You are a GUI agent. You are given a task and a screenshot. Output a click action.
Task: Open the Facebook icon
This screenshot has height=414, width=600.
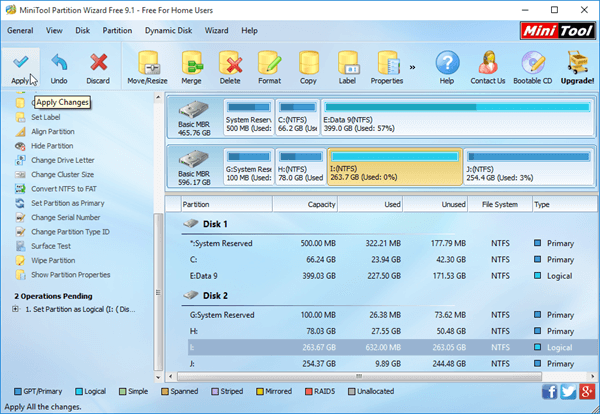[549, 392]
